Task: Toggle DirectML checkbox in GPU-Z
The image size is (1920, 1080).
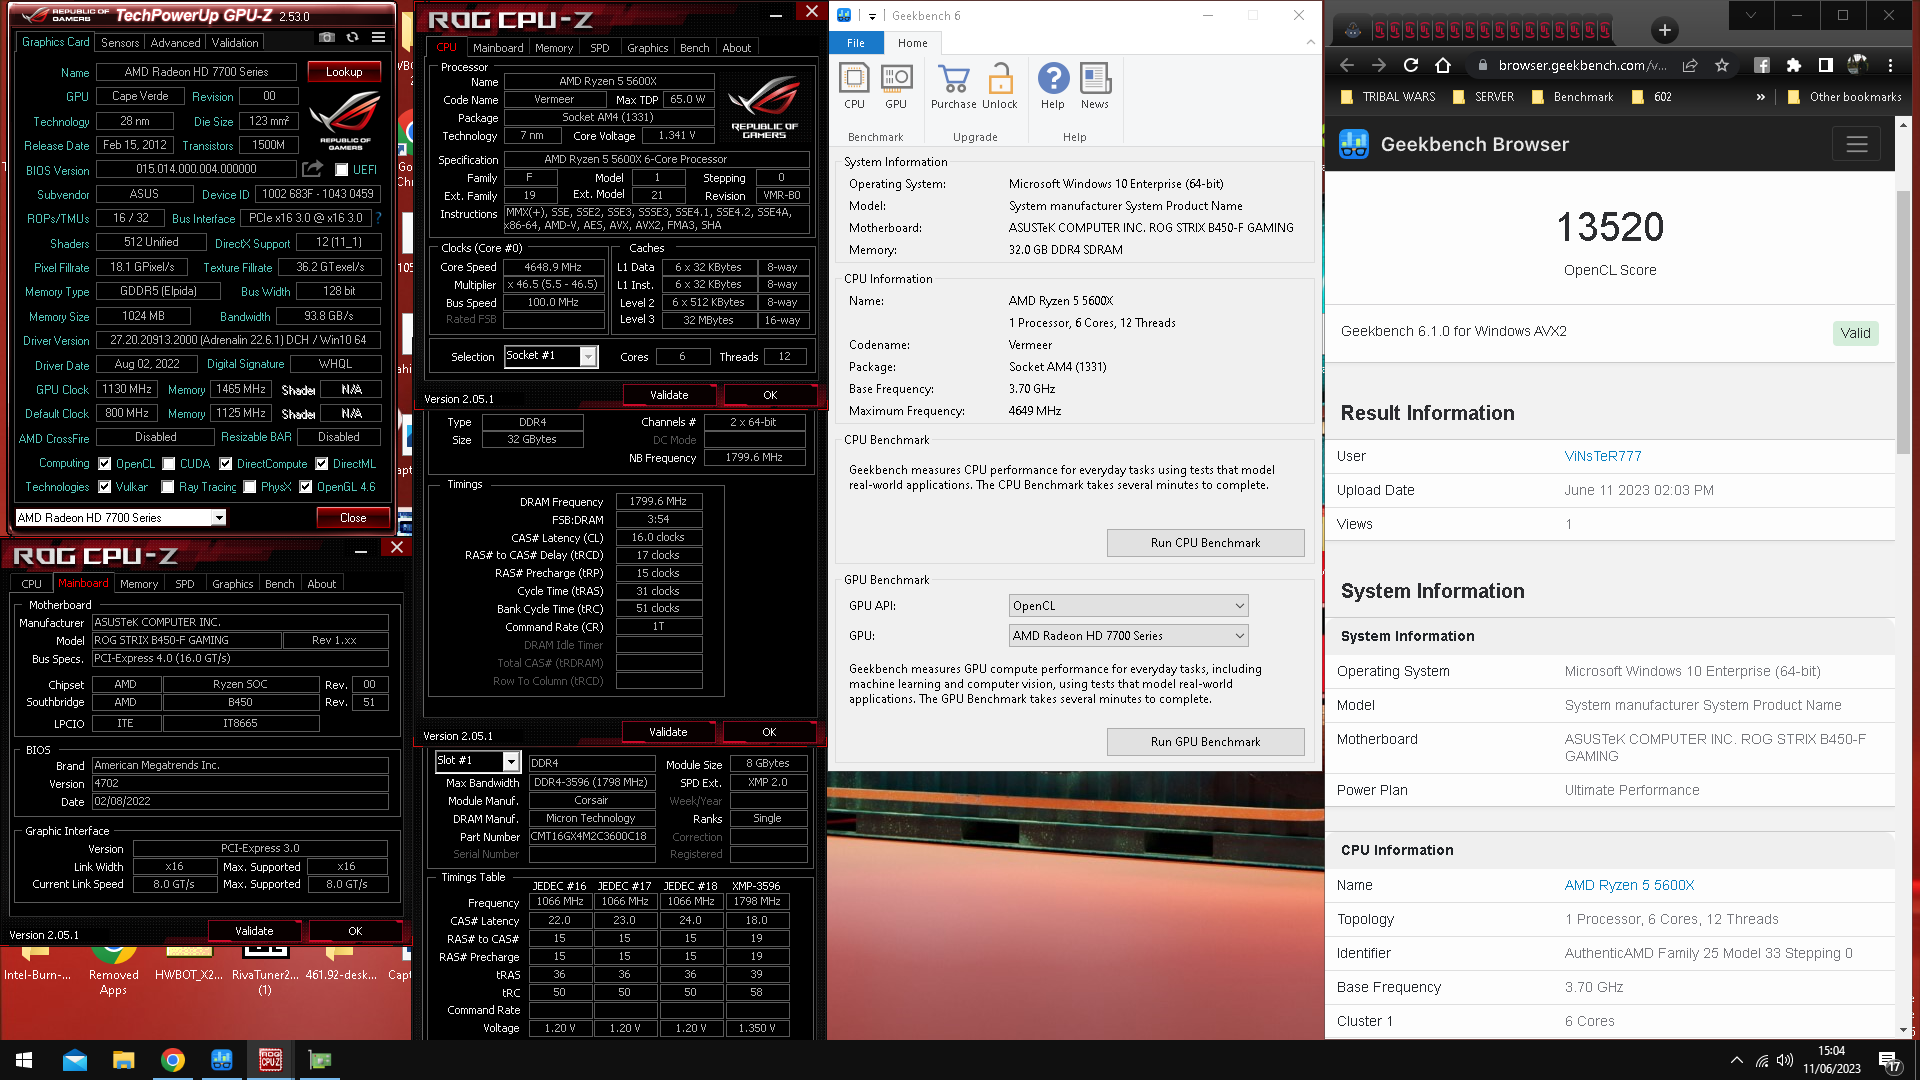Action: [x=322, y=464]
